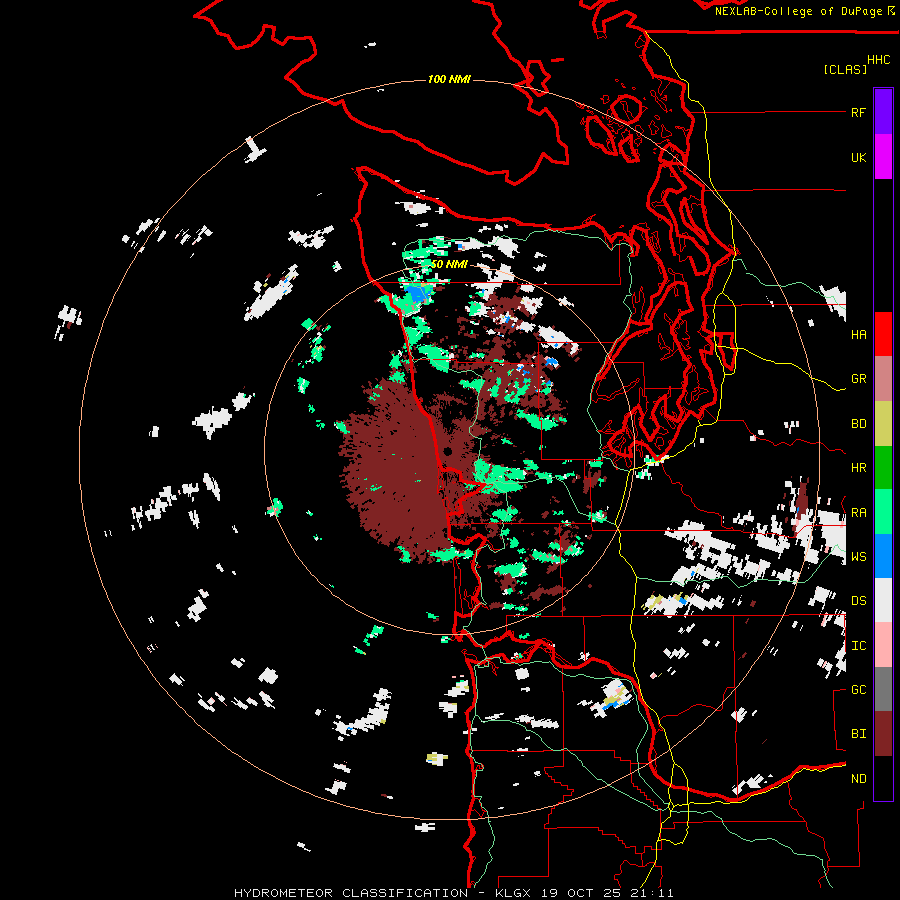Viewport: 900px width, 900px height.
Task: Click the GR legend label
Action: (858, 379)
